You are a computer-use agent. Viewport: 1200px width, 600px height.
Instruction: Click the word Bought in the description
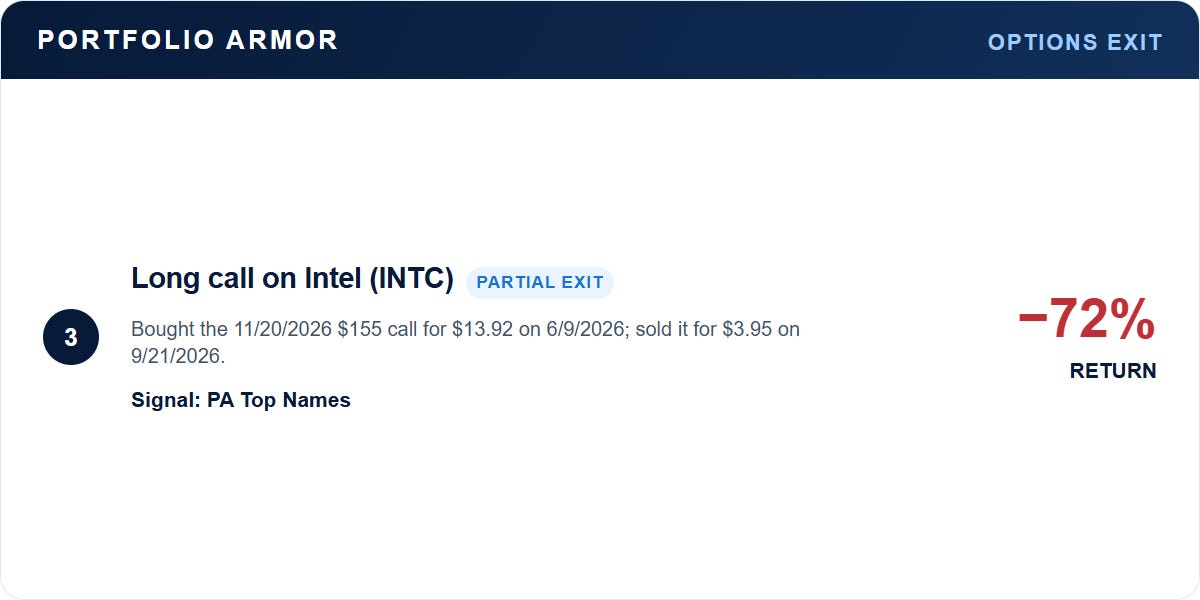[x=165, y=329]
